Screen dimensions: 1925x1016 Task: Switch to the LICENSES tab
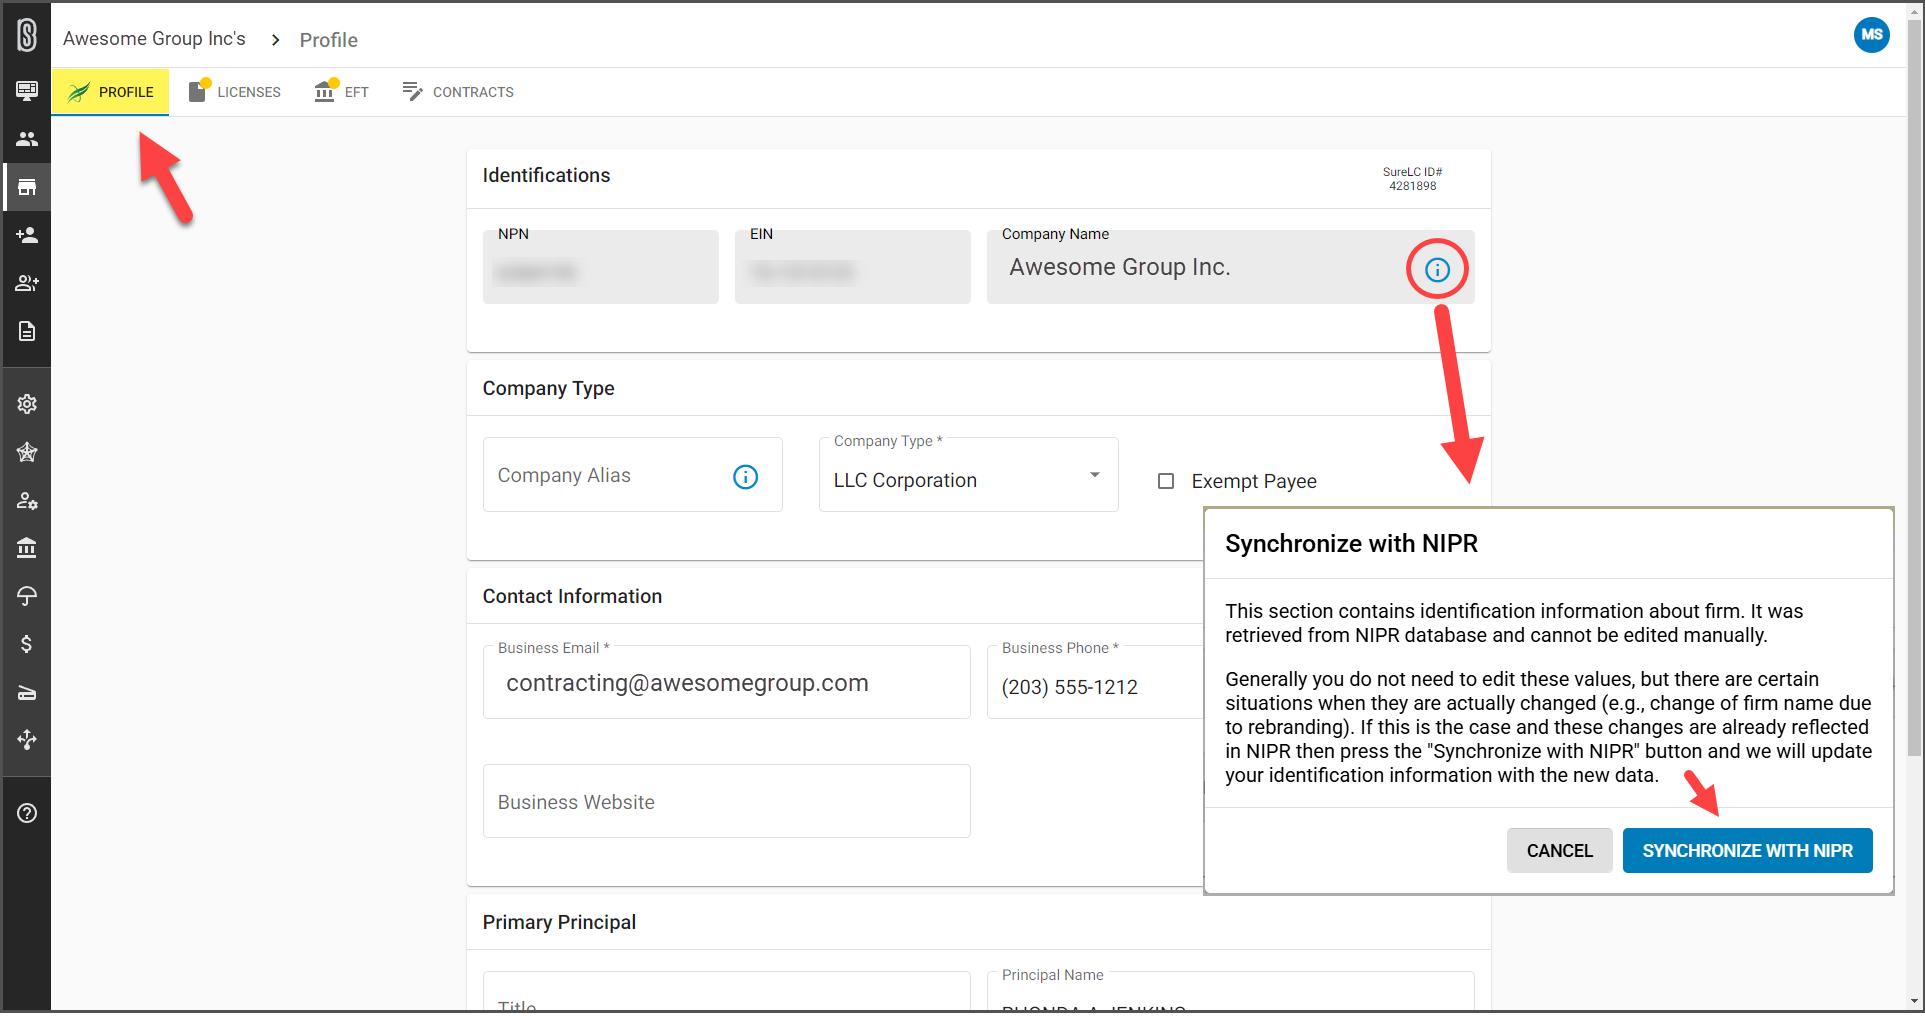click(235, 92)
